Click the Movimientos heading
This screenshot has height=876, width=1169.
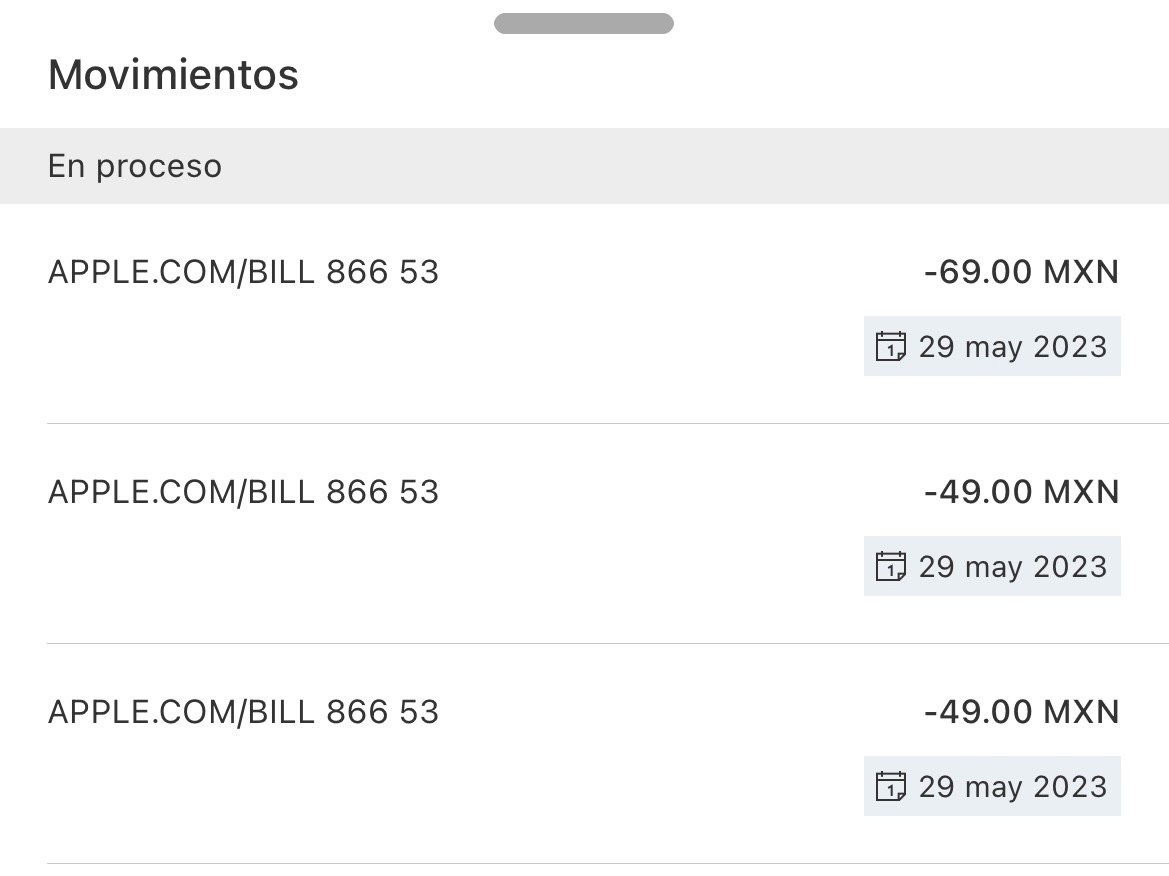coord(173,75)
